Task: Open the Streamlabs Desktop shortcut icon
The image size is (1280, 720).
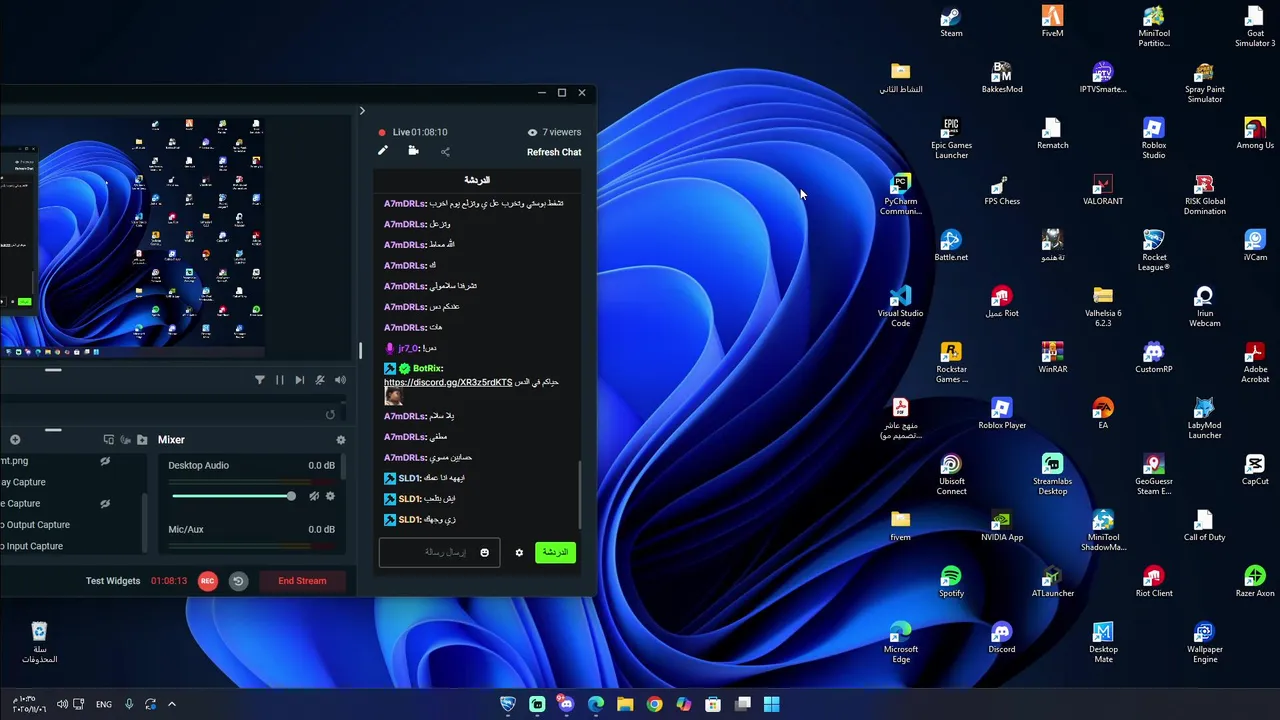Action: [x=1052, y=475]
